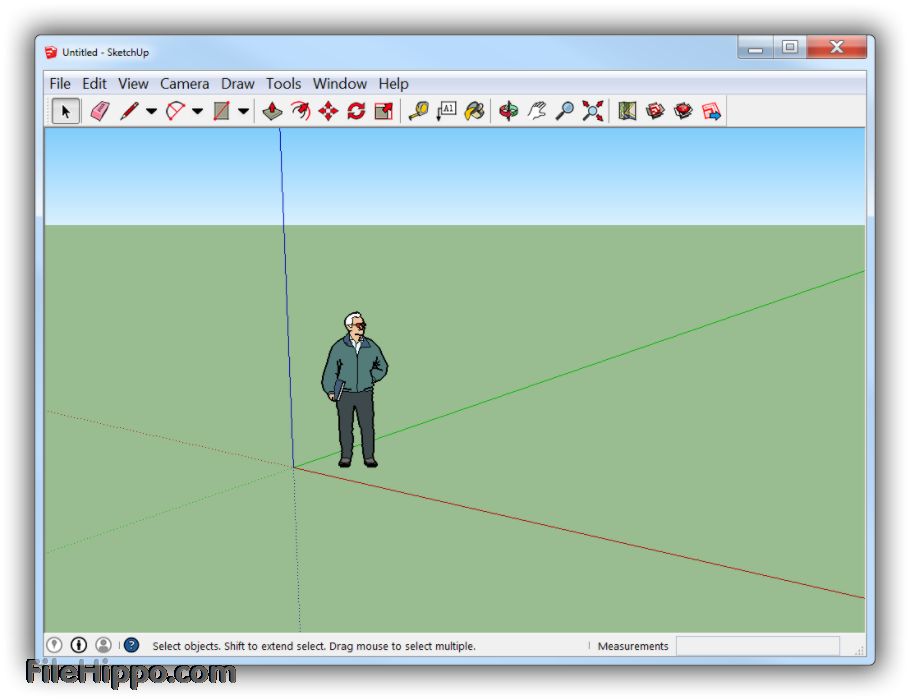The image size is (910, 700).
Task: Select the arrow Select tool
Action: [66, 111]
